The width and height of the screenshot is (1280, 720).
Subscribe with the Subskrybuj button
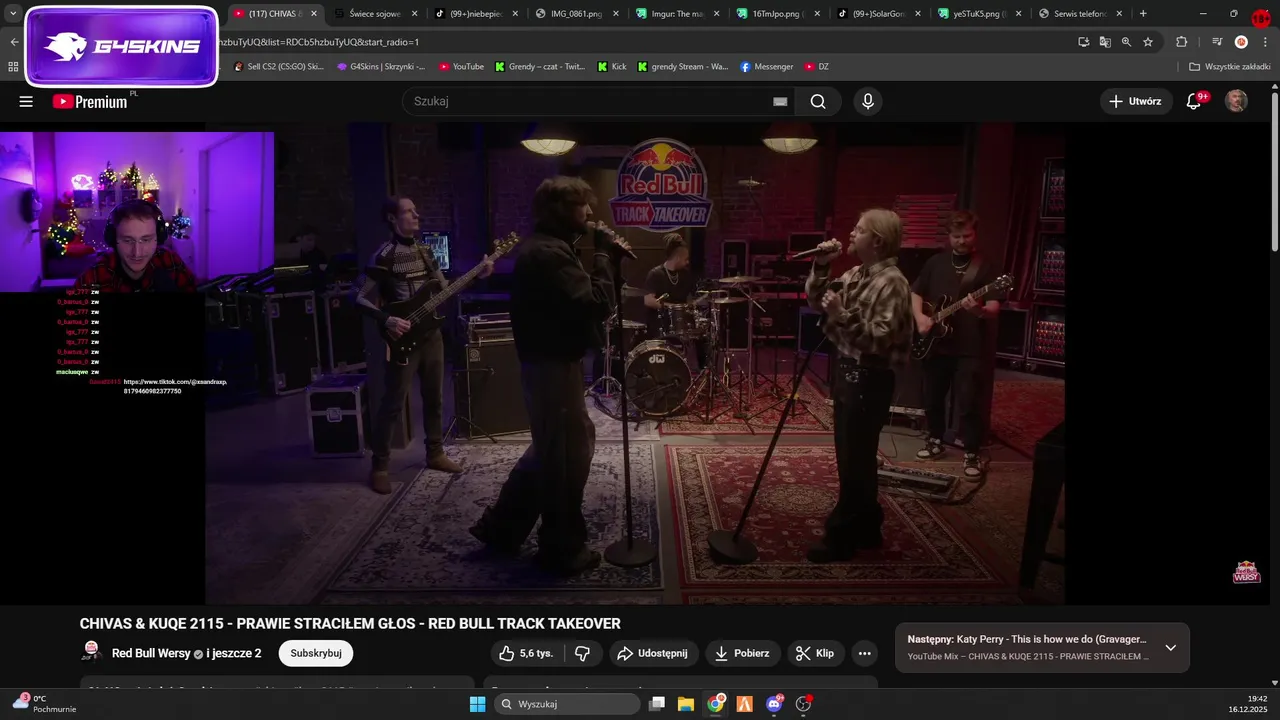316,653
